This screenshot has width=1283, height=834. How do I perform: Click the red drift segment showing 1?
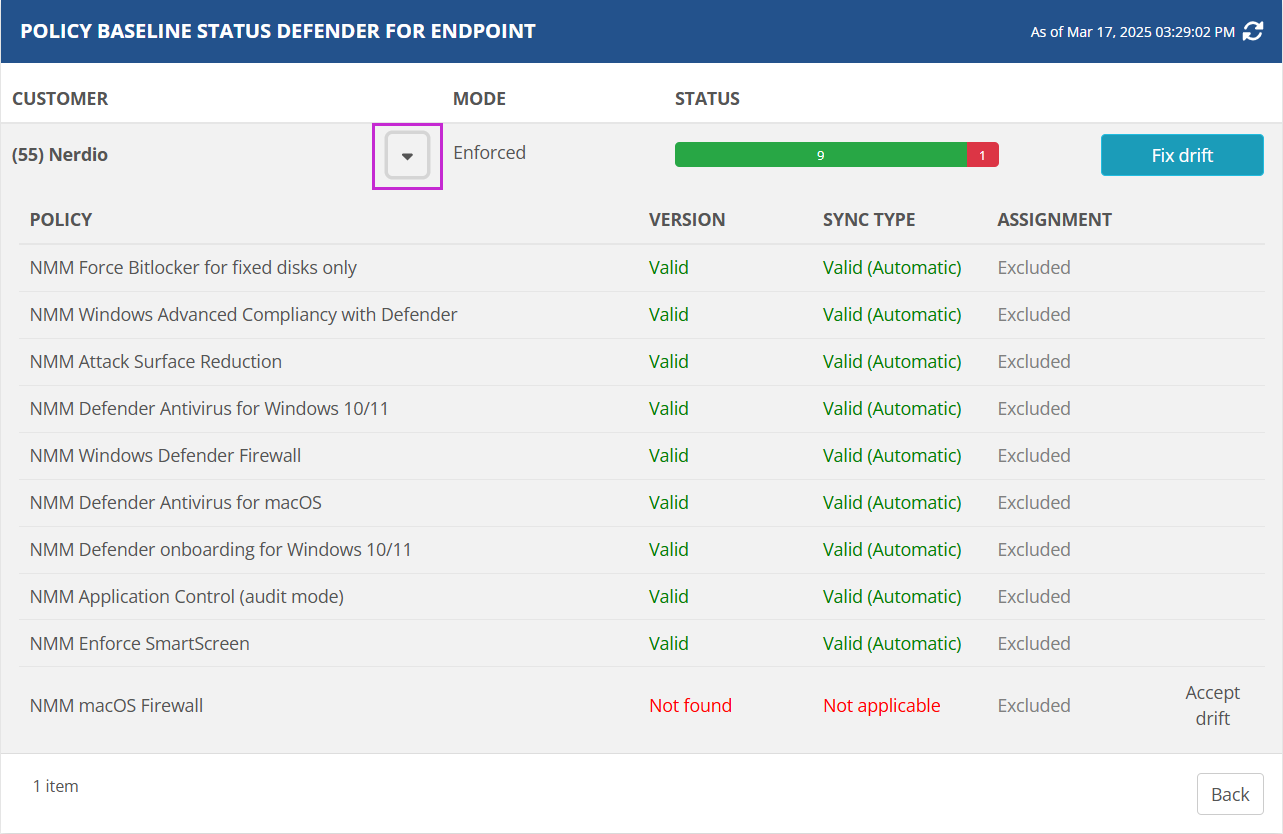click(x=983, y=155)
